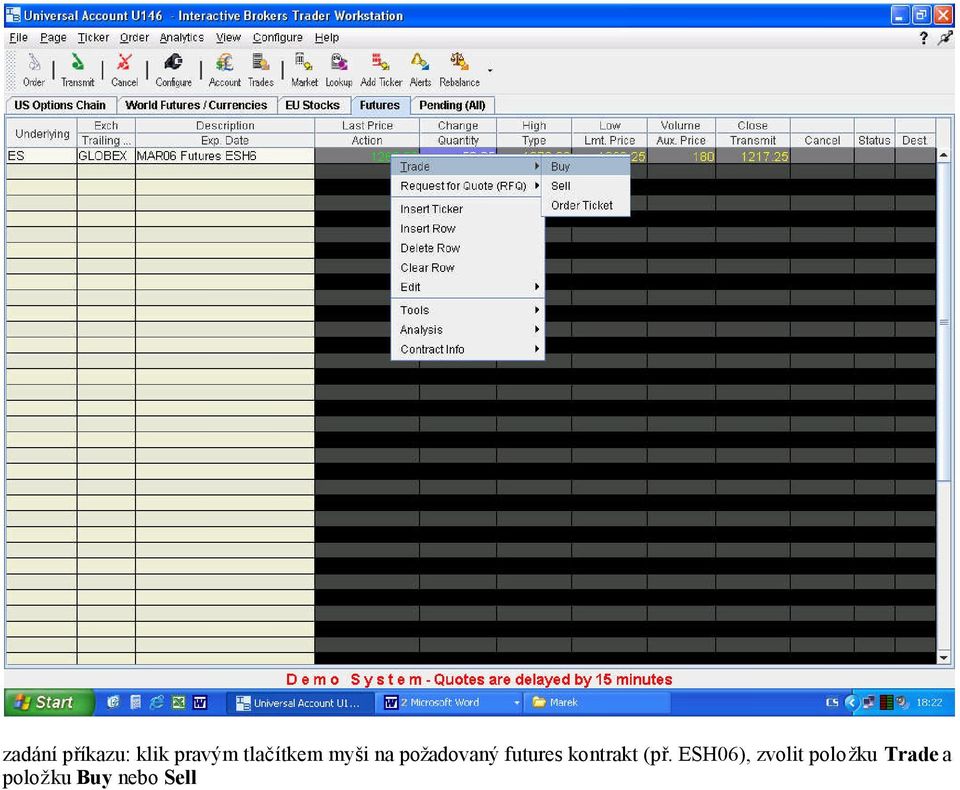Click the Order toolbar icon
The image size is (960, 790).
point(34,69)
